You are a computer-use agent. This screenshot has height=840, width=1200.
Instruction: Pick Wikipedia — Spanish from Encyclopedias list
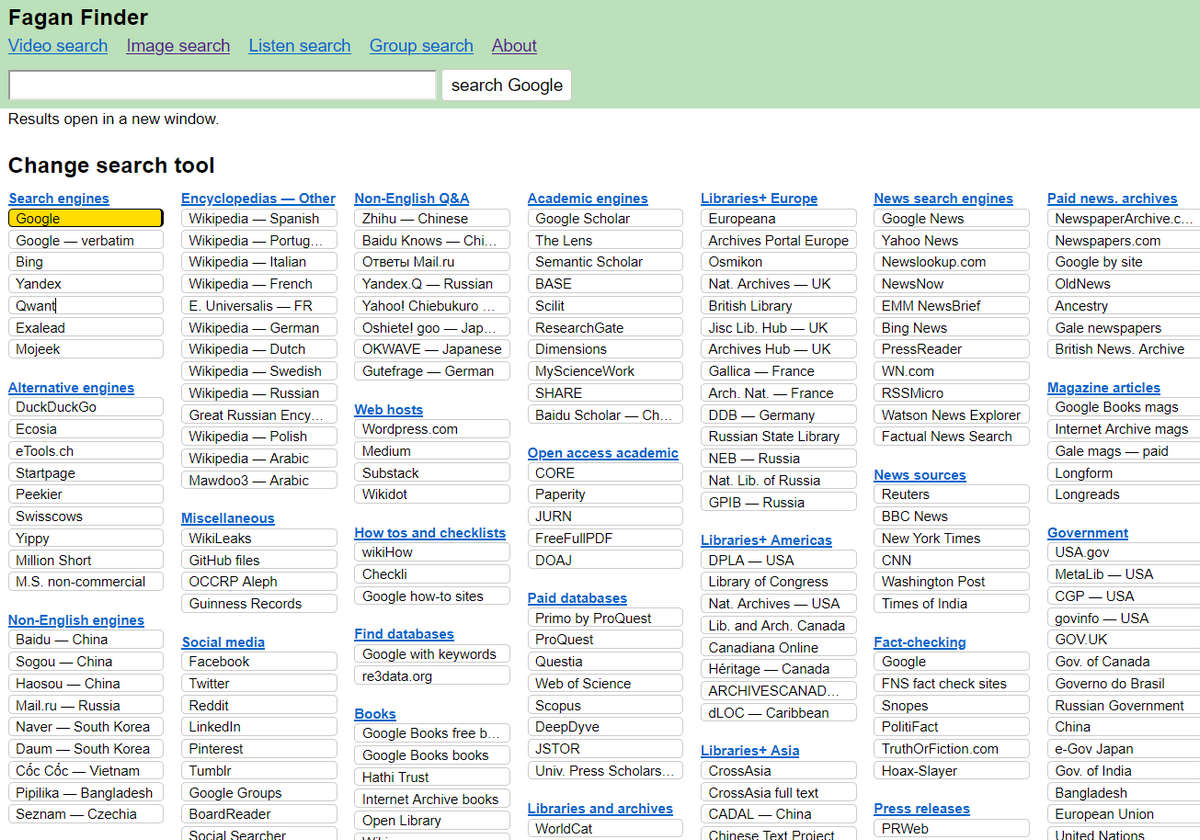point(259,218)
